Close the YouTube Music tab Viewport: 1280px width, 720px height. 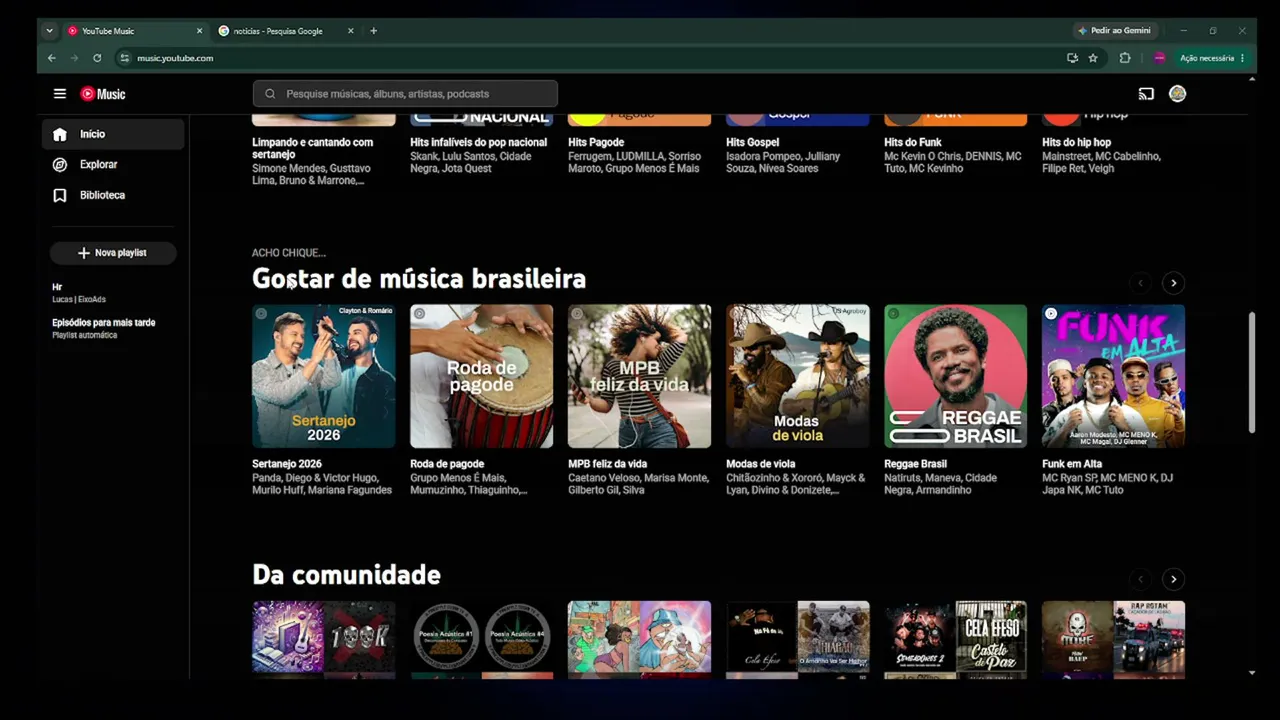199,31
